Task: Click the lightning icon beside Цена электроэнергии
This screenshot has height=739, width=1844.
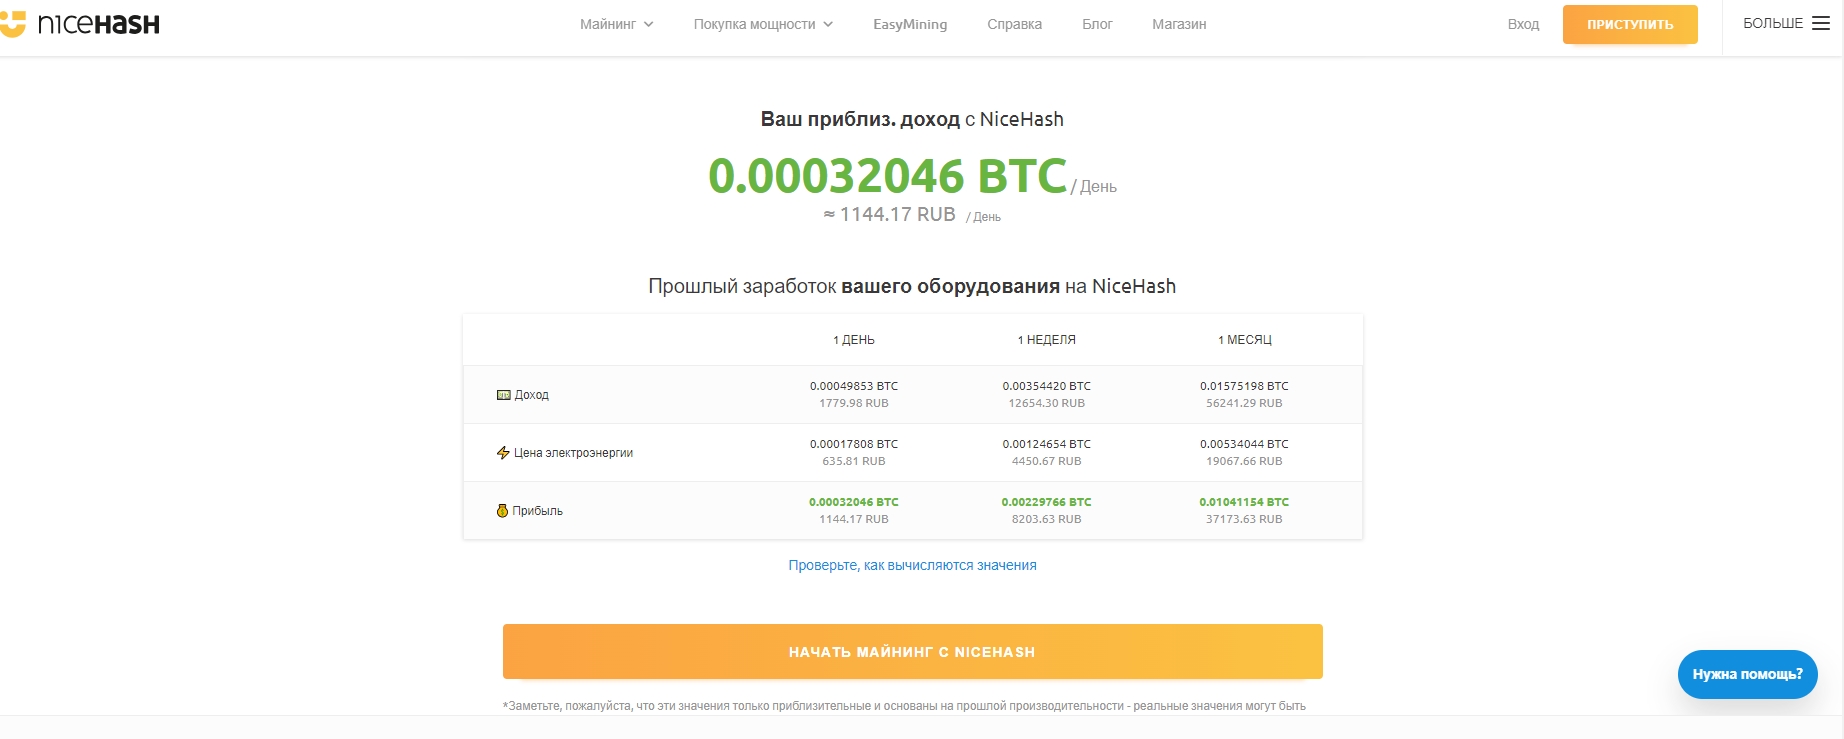Action: click(503, 453)
